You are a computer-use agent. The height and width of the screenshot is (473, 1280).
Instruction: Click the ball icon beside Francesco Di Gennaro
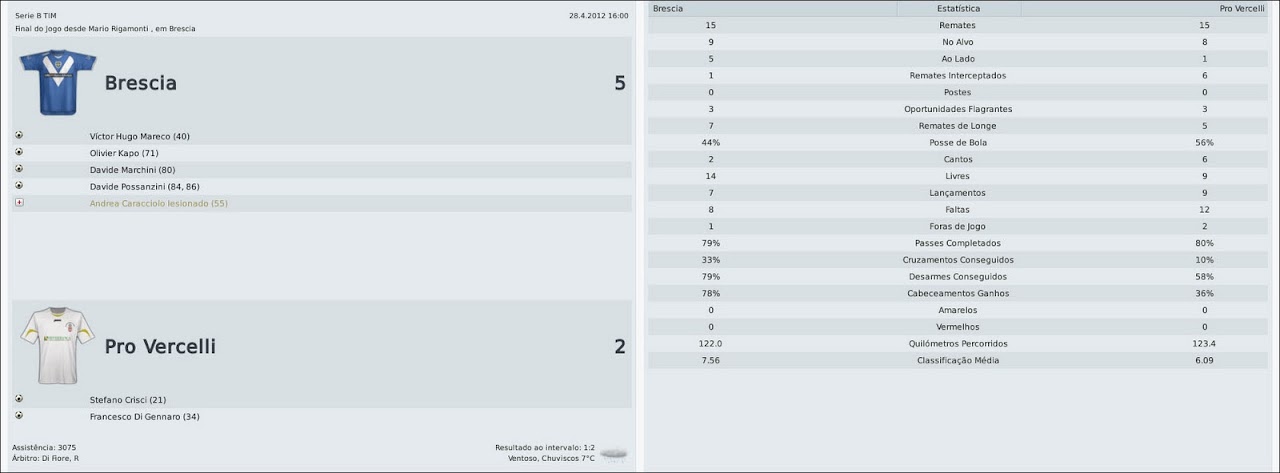[19, 415]
